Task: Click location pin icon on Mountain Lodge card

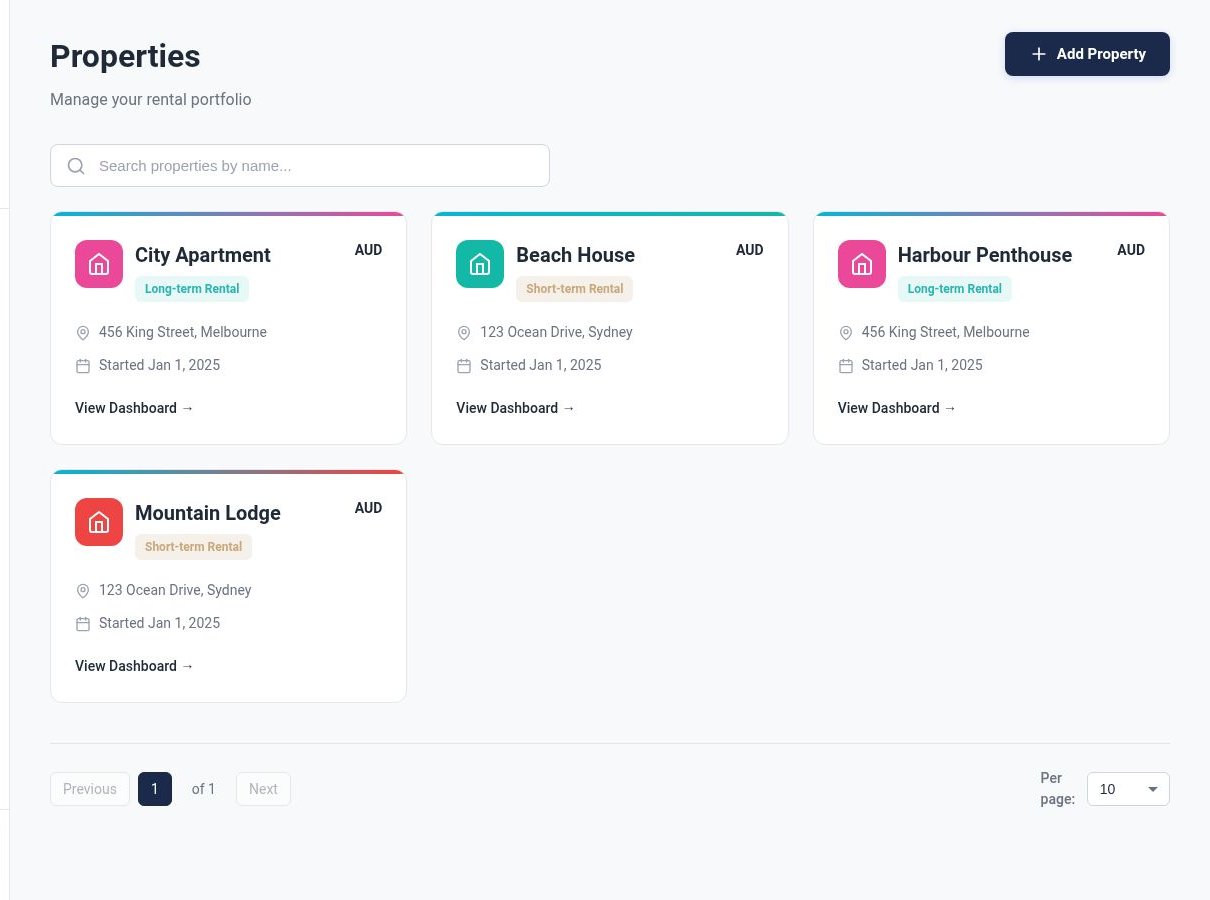Action: tap(83, 591)
